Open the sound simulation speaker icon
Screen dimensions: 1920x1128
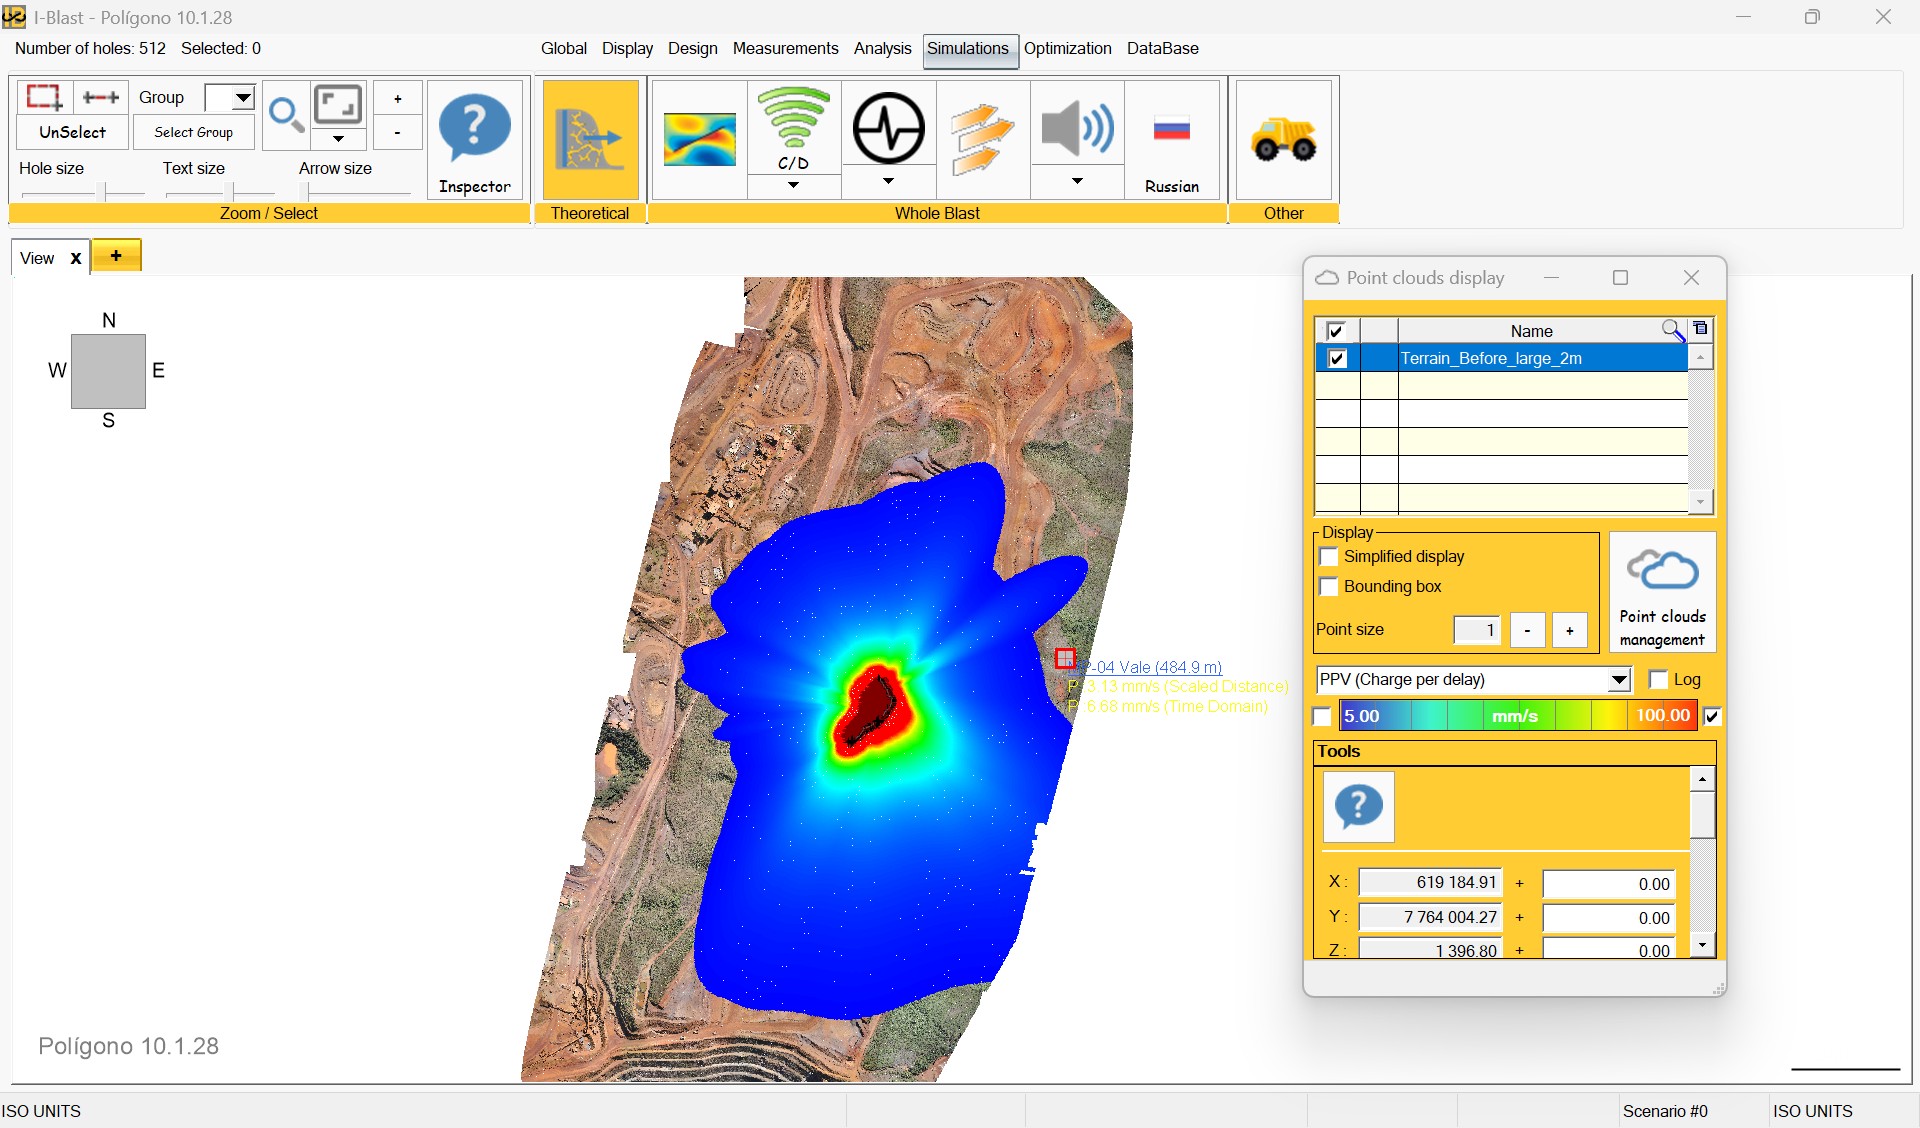click(x=1076, y=130)
